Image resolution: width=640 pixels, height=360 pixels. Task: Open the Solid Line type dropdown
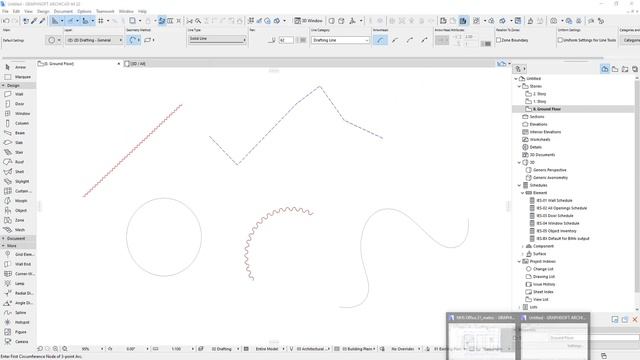tap(217, 39)
